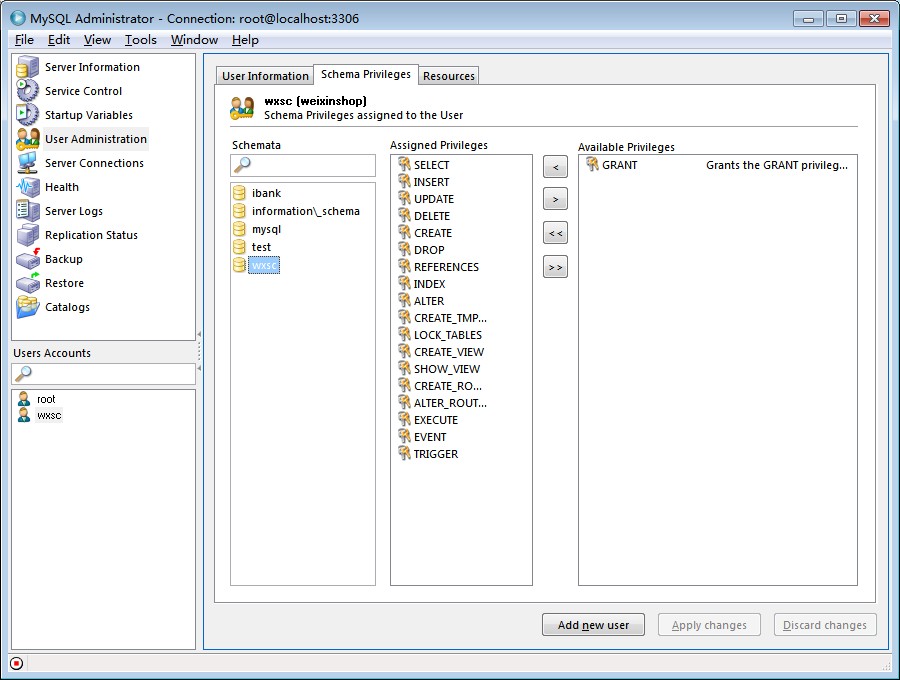The image size is (900, 680).
Task: Switch to the Resources tab
Action: 449,76
